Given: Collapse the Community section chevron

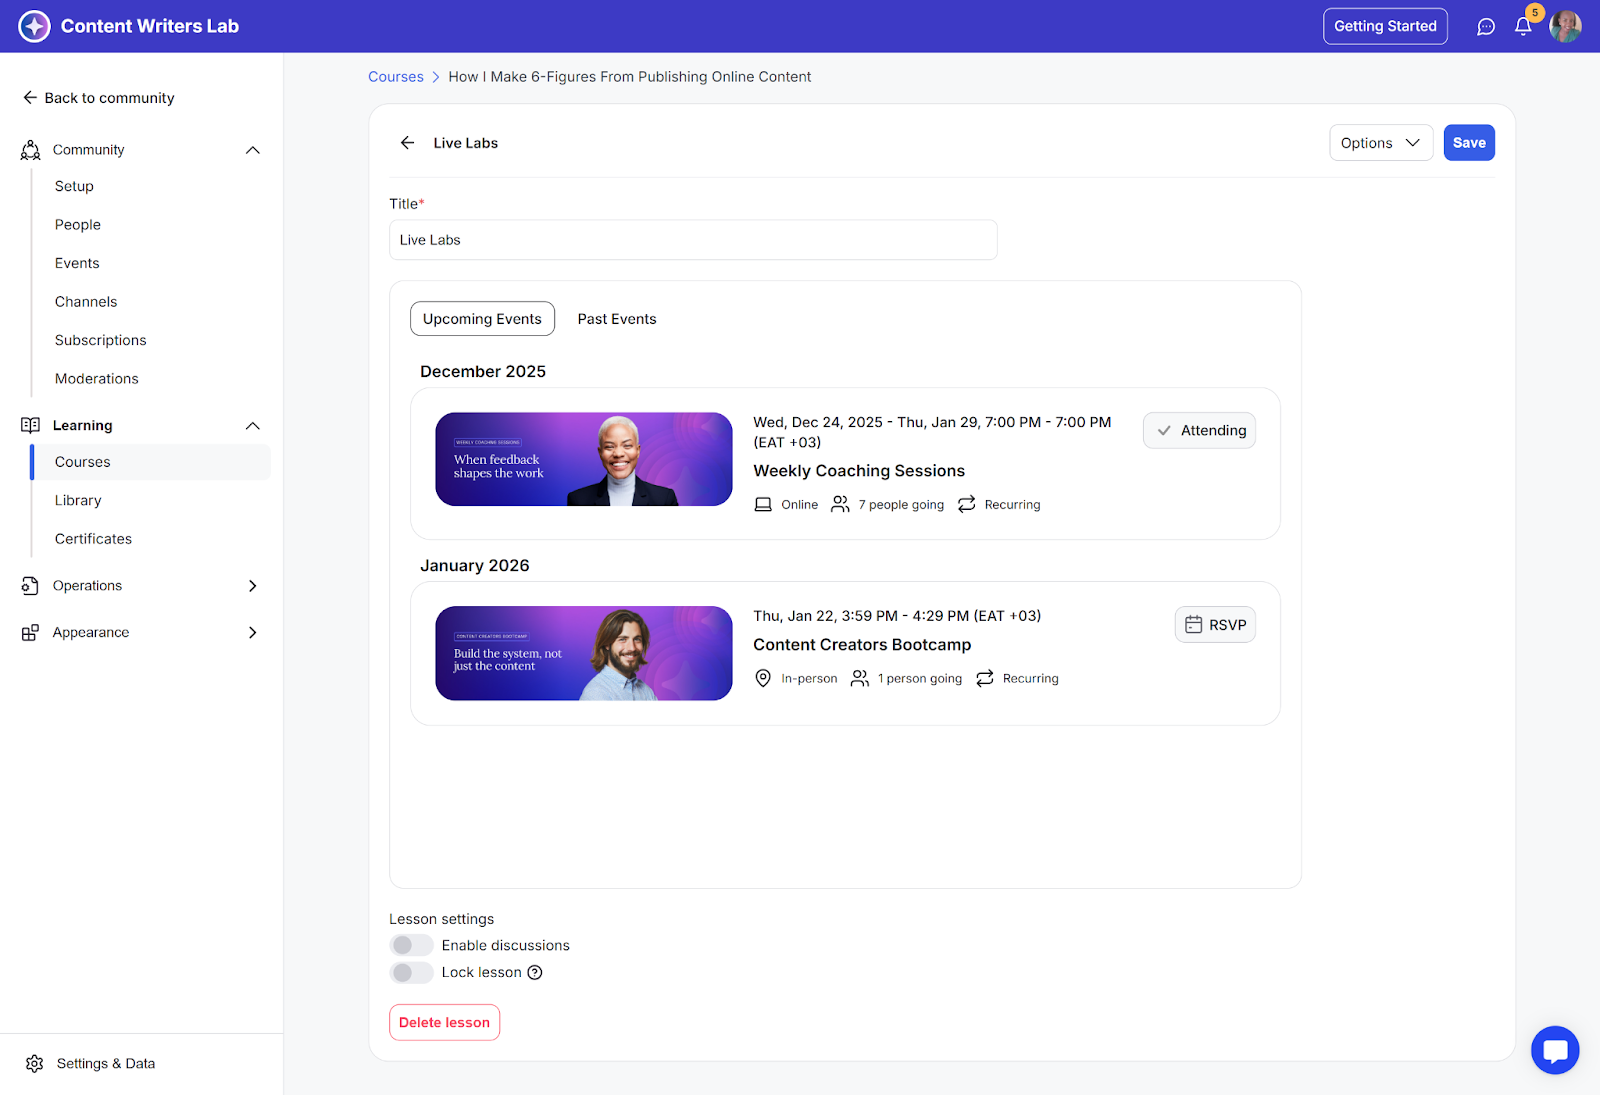Looking at the screenshot, I should [x=253, y=150].
